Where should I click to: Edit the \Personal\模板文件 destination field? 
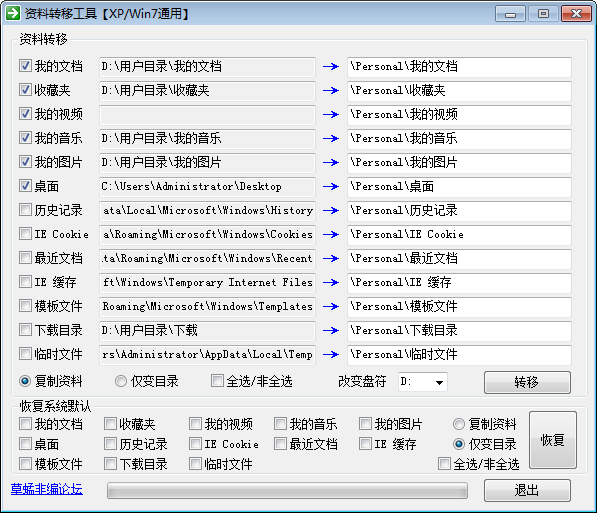(x=459, y=307)
